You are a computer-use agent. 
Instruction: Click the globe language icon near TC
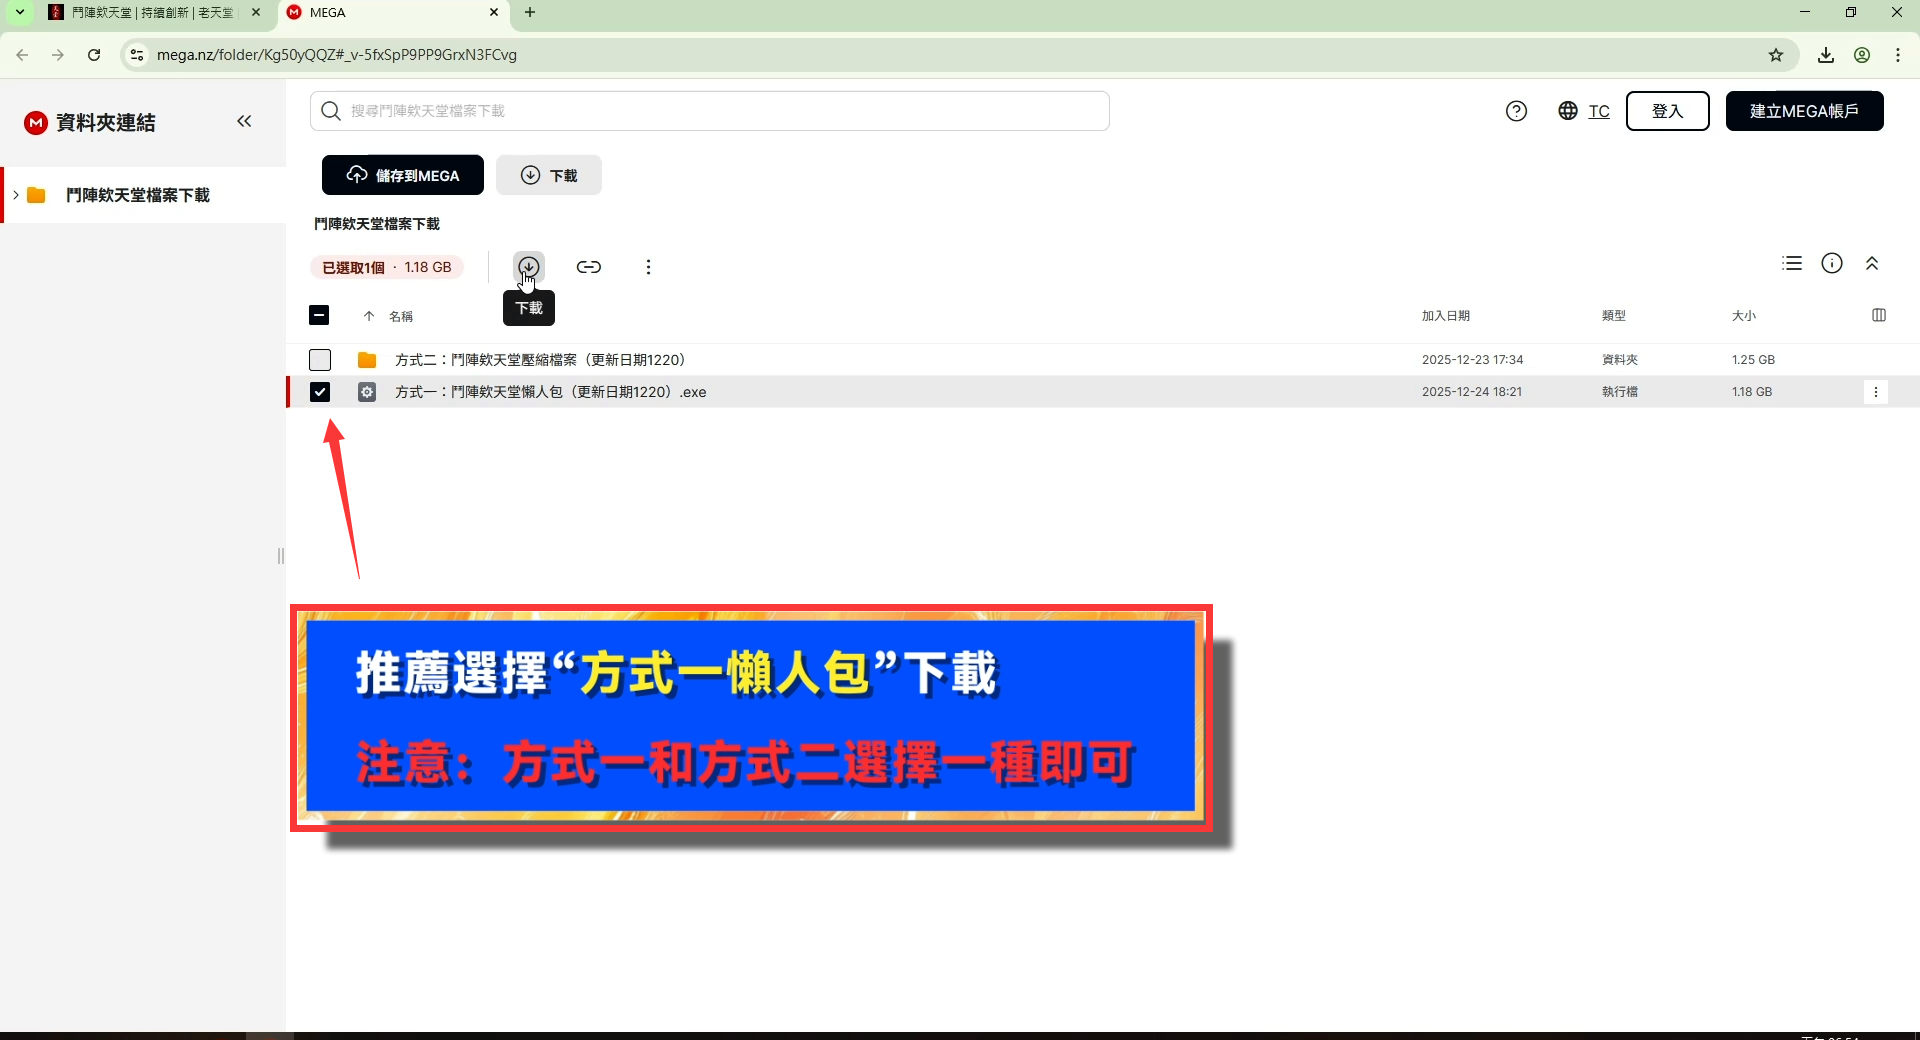[1567, 111]
